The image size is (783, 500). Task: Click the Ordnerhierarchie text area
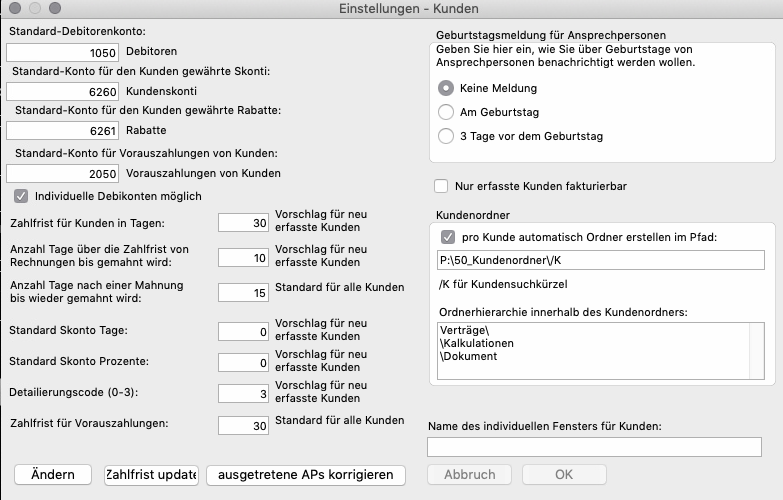[598, 350]
